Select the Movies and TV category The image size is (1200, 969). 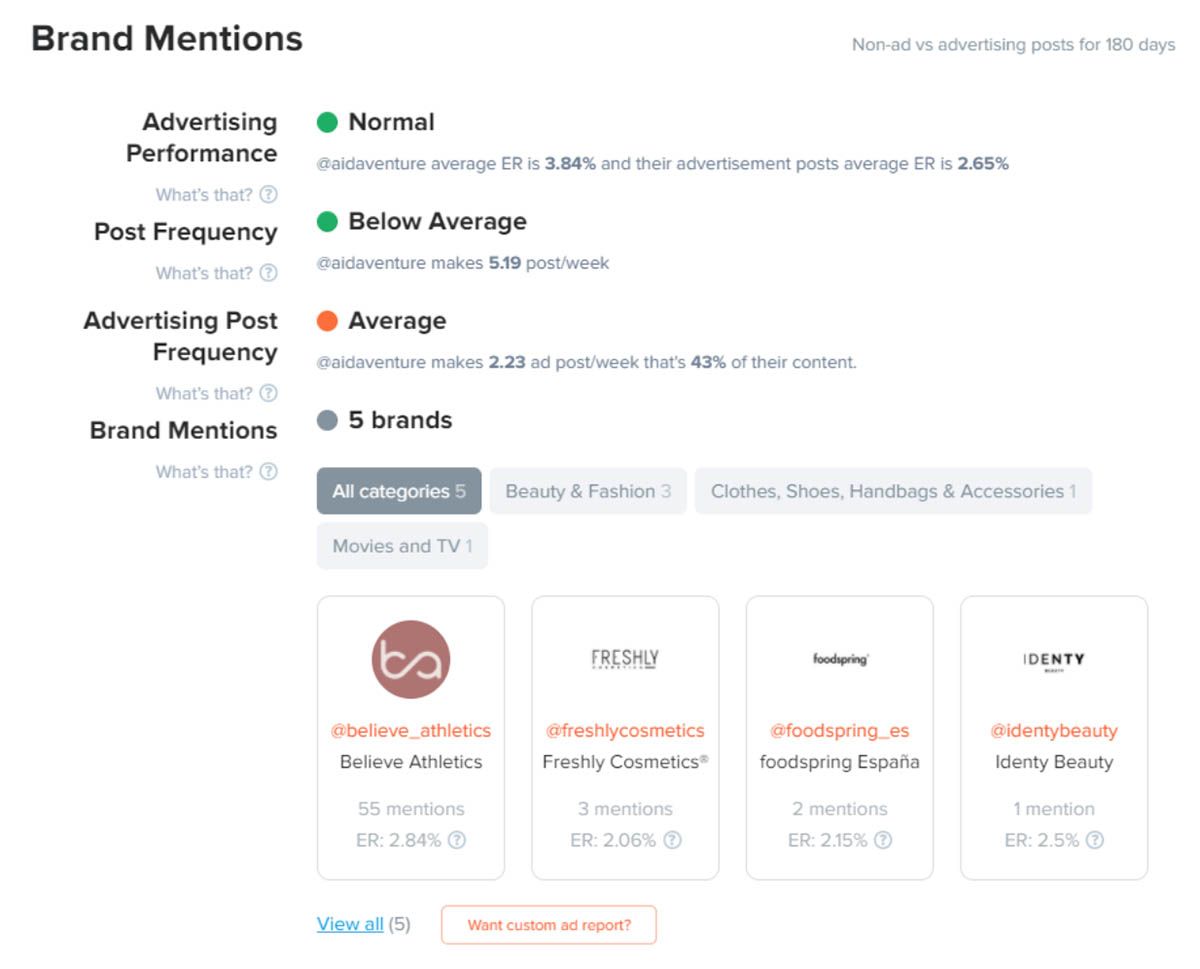click(x=401, y=545)
